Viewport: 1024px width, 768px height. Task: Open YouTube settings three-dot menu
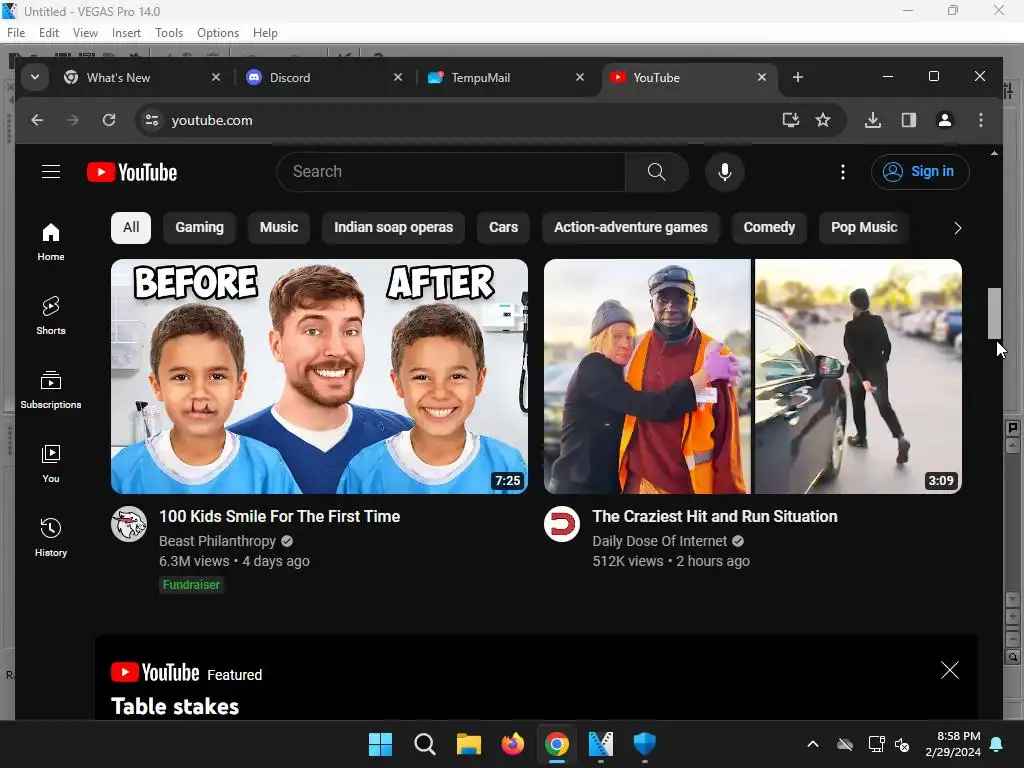tap(842, 172)
